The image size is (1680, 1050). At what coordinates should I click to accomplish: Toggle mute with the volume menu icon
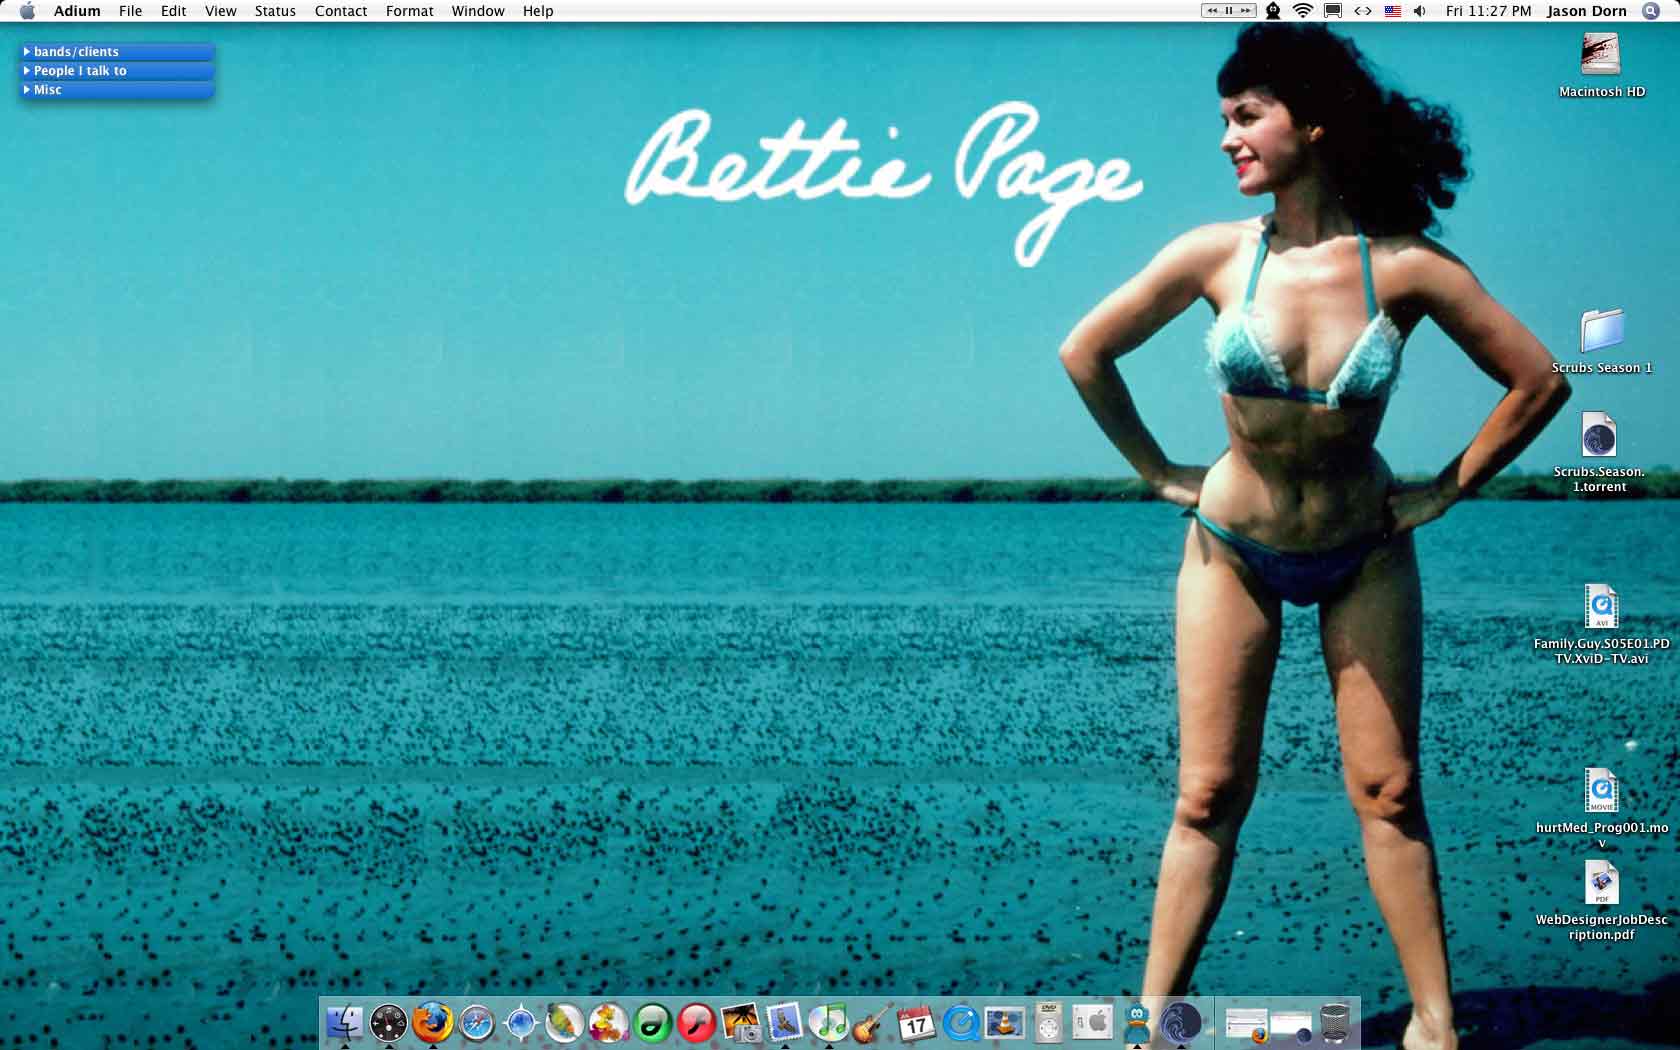pos(1419,11)
